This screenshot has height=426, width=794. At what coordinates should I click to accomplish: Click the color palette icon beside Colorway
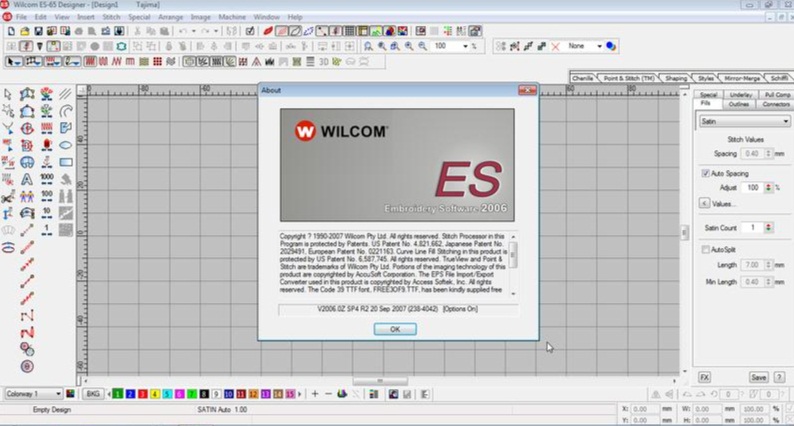tap(70, 394)
